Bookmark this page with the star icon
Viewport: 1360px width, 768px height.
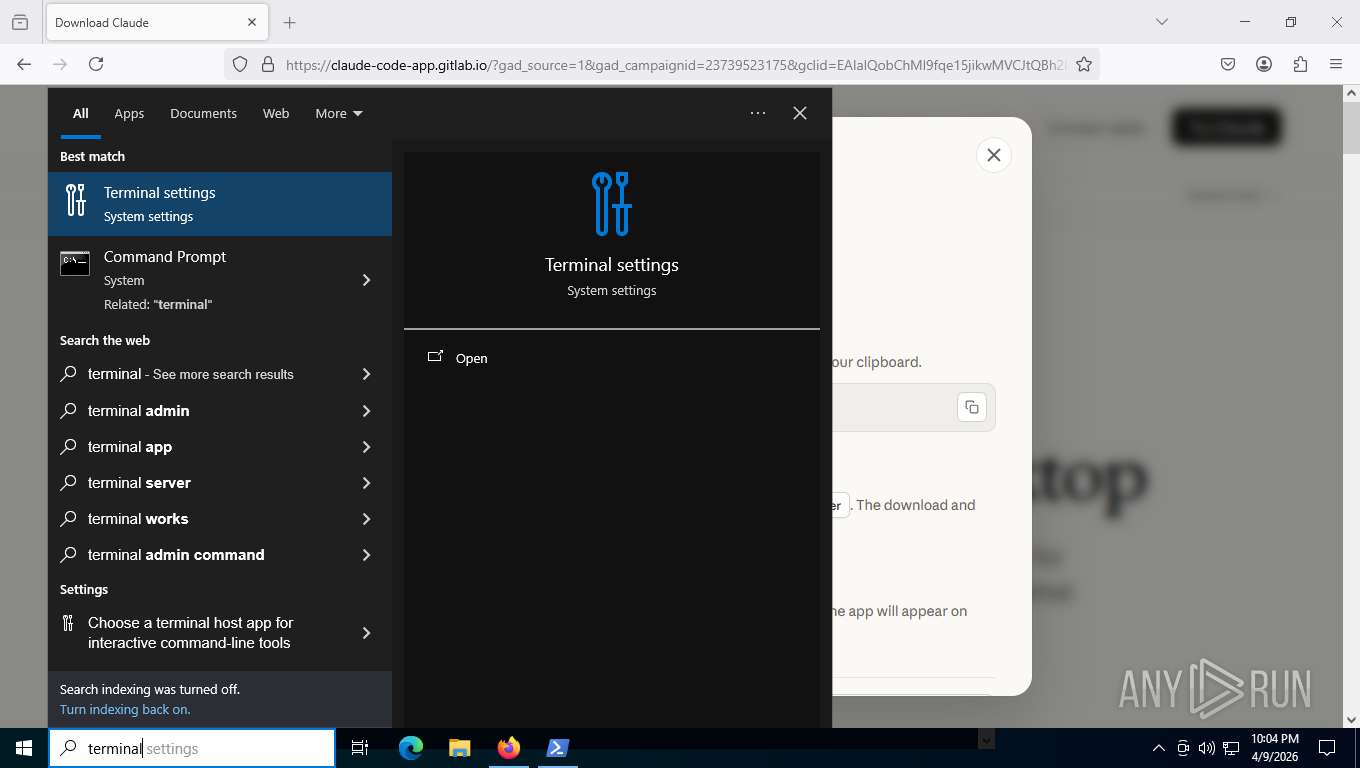click(x=1084, y=64)
